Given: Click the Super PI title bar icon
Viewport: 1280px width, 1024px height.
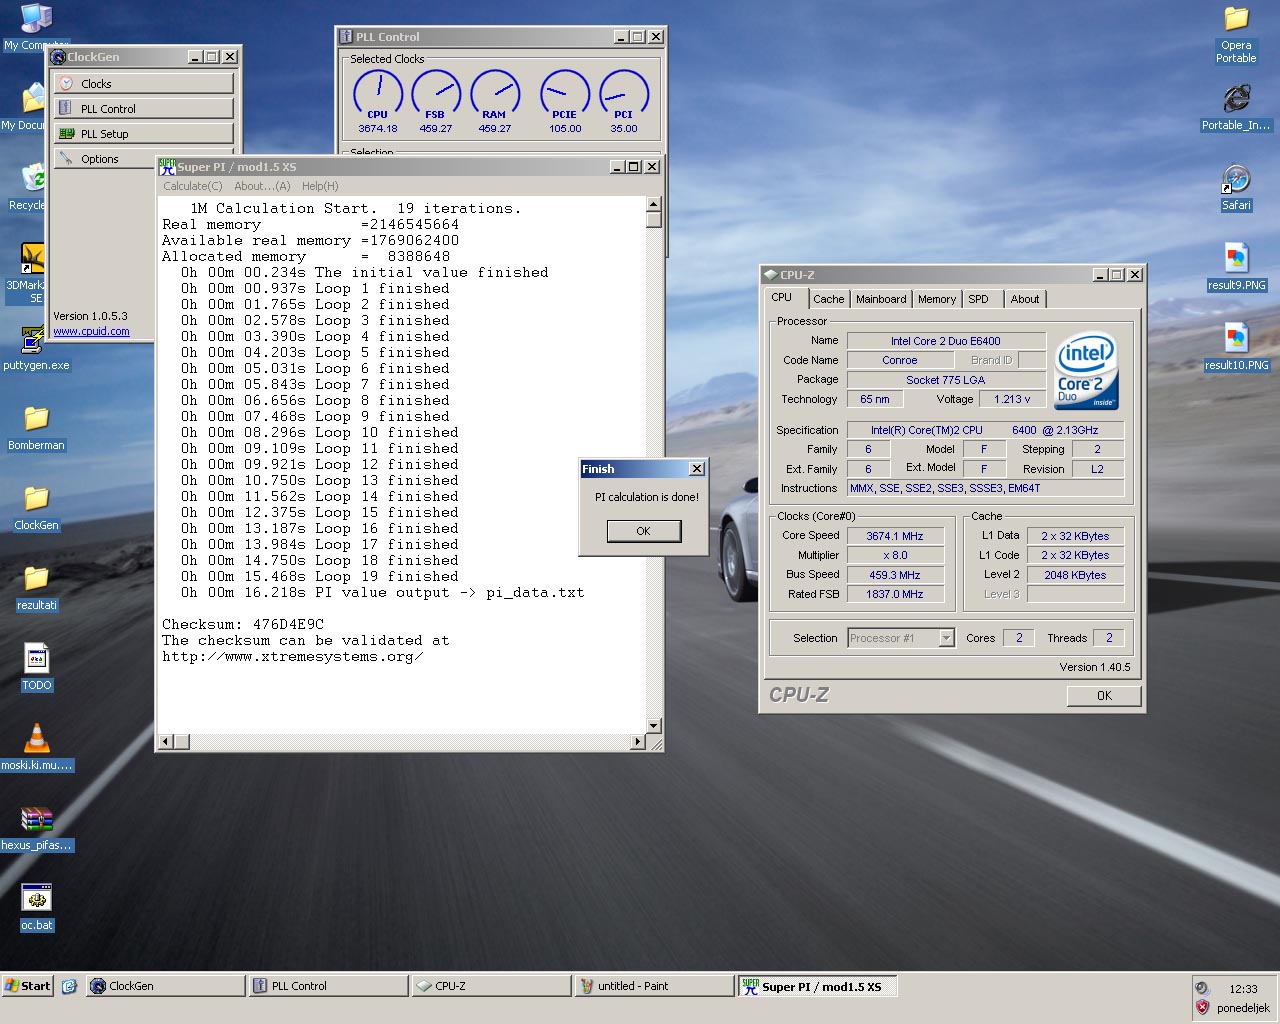Looking at the screenshot, I should coord(167,167).
